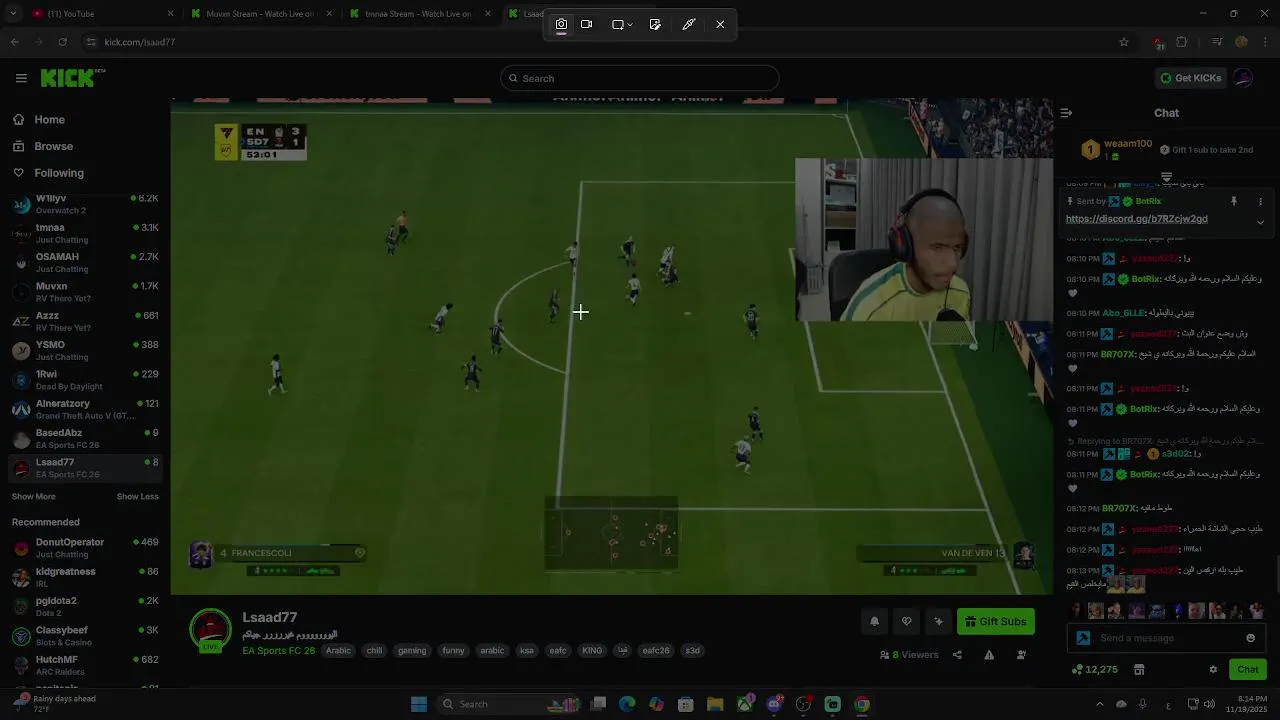Bookmark this page with star icon
1280x720 pixels.
coord(1124,42)
